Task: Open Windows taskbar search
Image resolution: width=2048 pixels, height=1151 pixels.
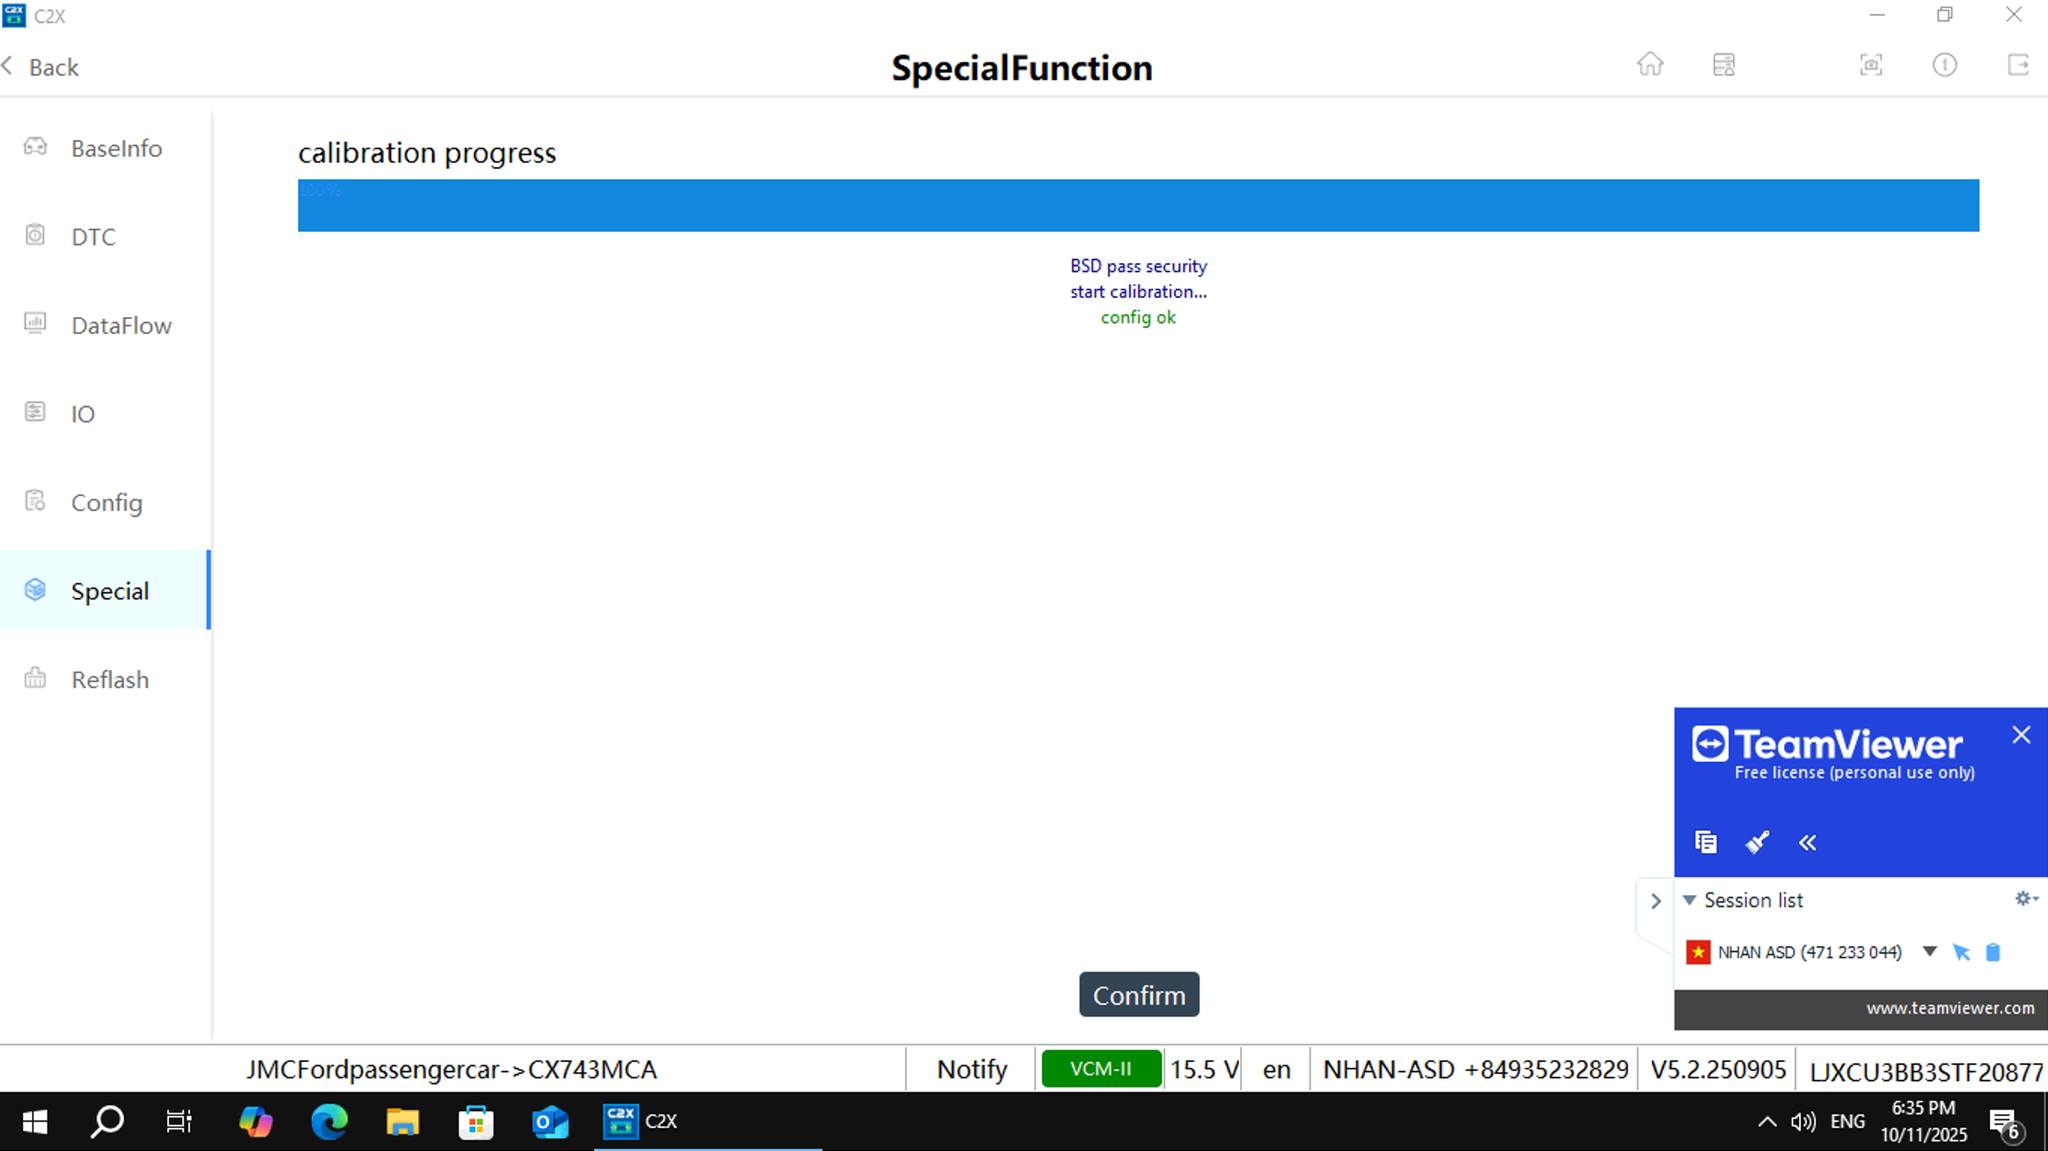Action: [107, 1122]
